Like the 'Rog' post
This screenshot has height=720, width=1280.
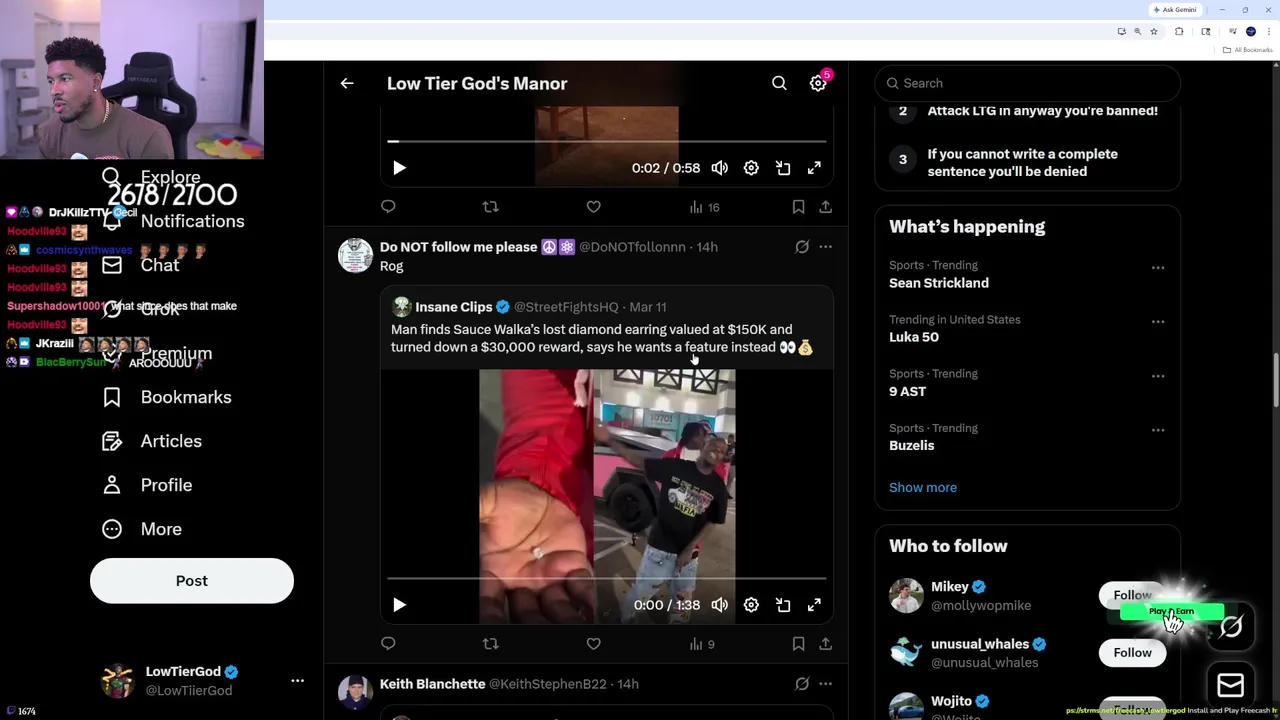click(593, 644)
